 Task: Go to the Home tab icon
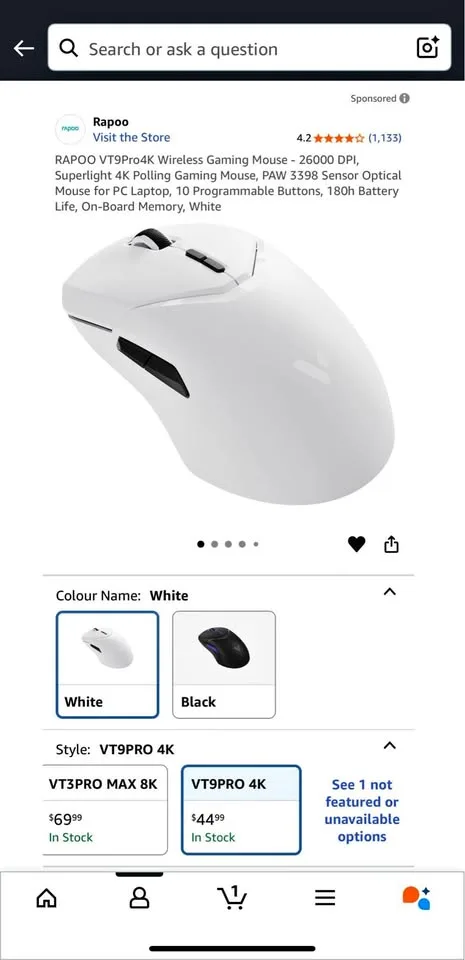click(46, 898)
